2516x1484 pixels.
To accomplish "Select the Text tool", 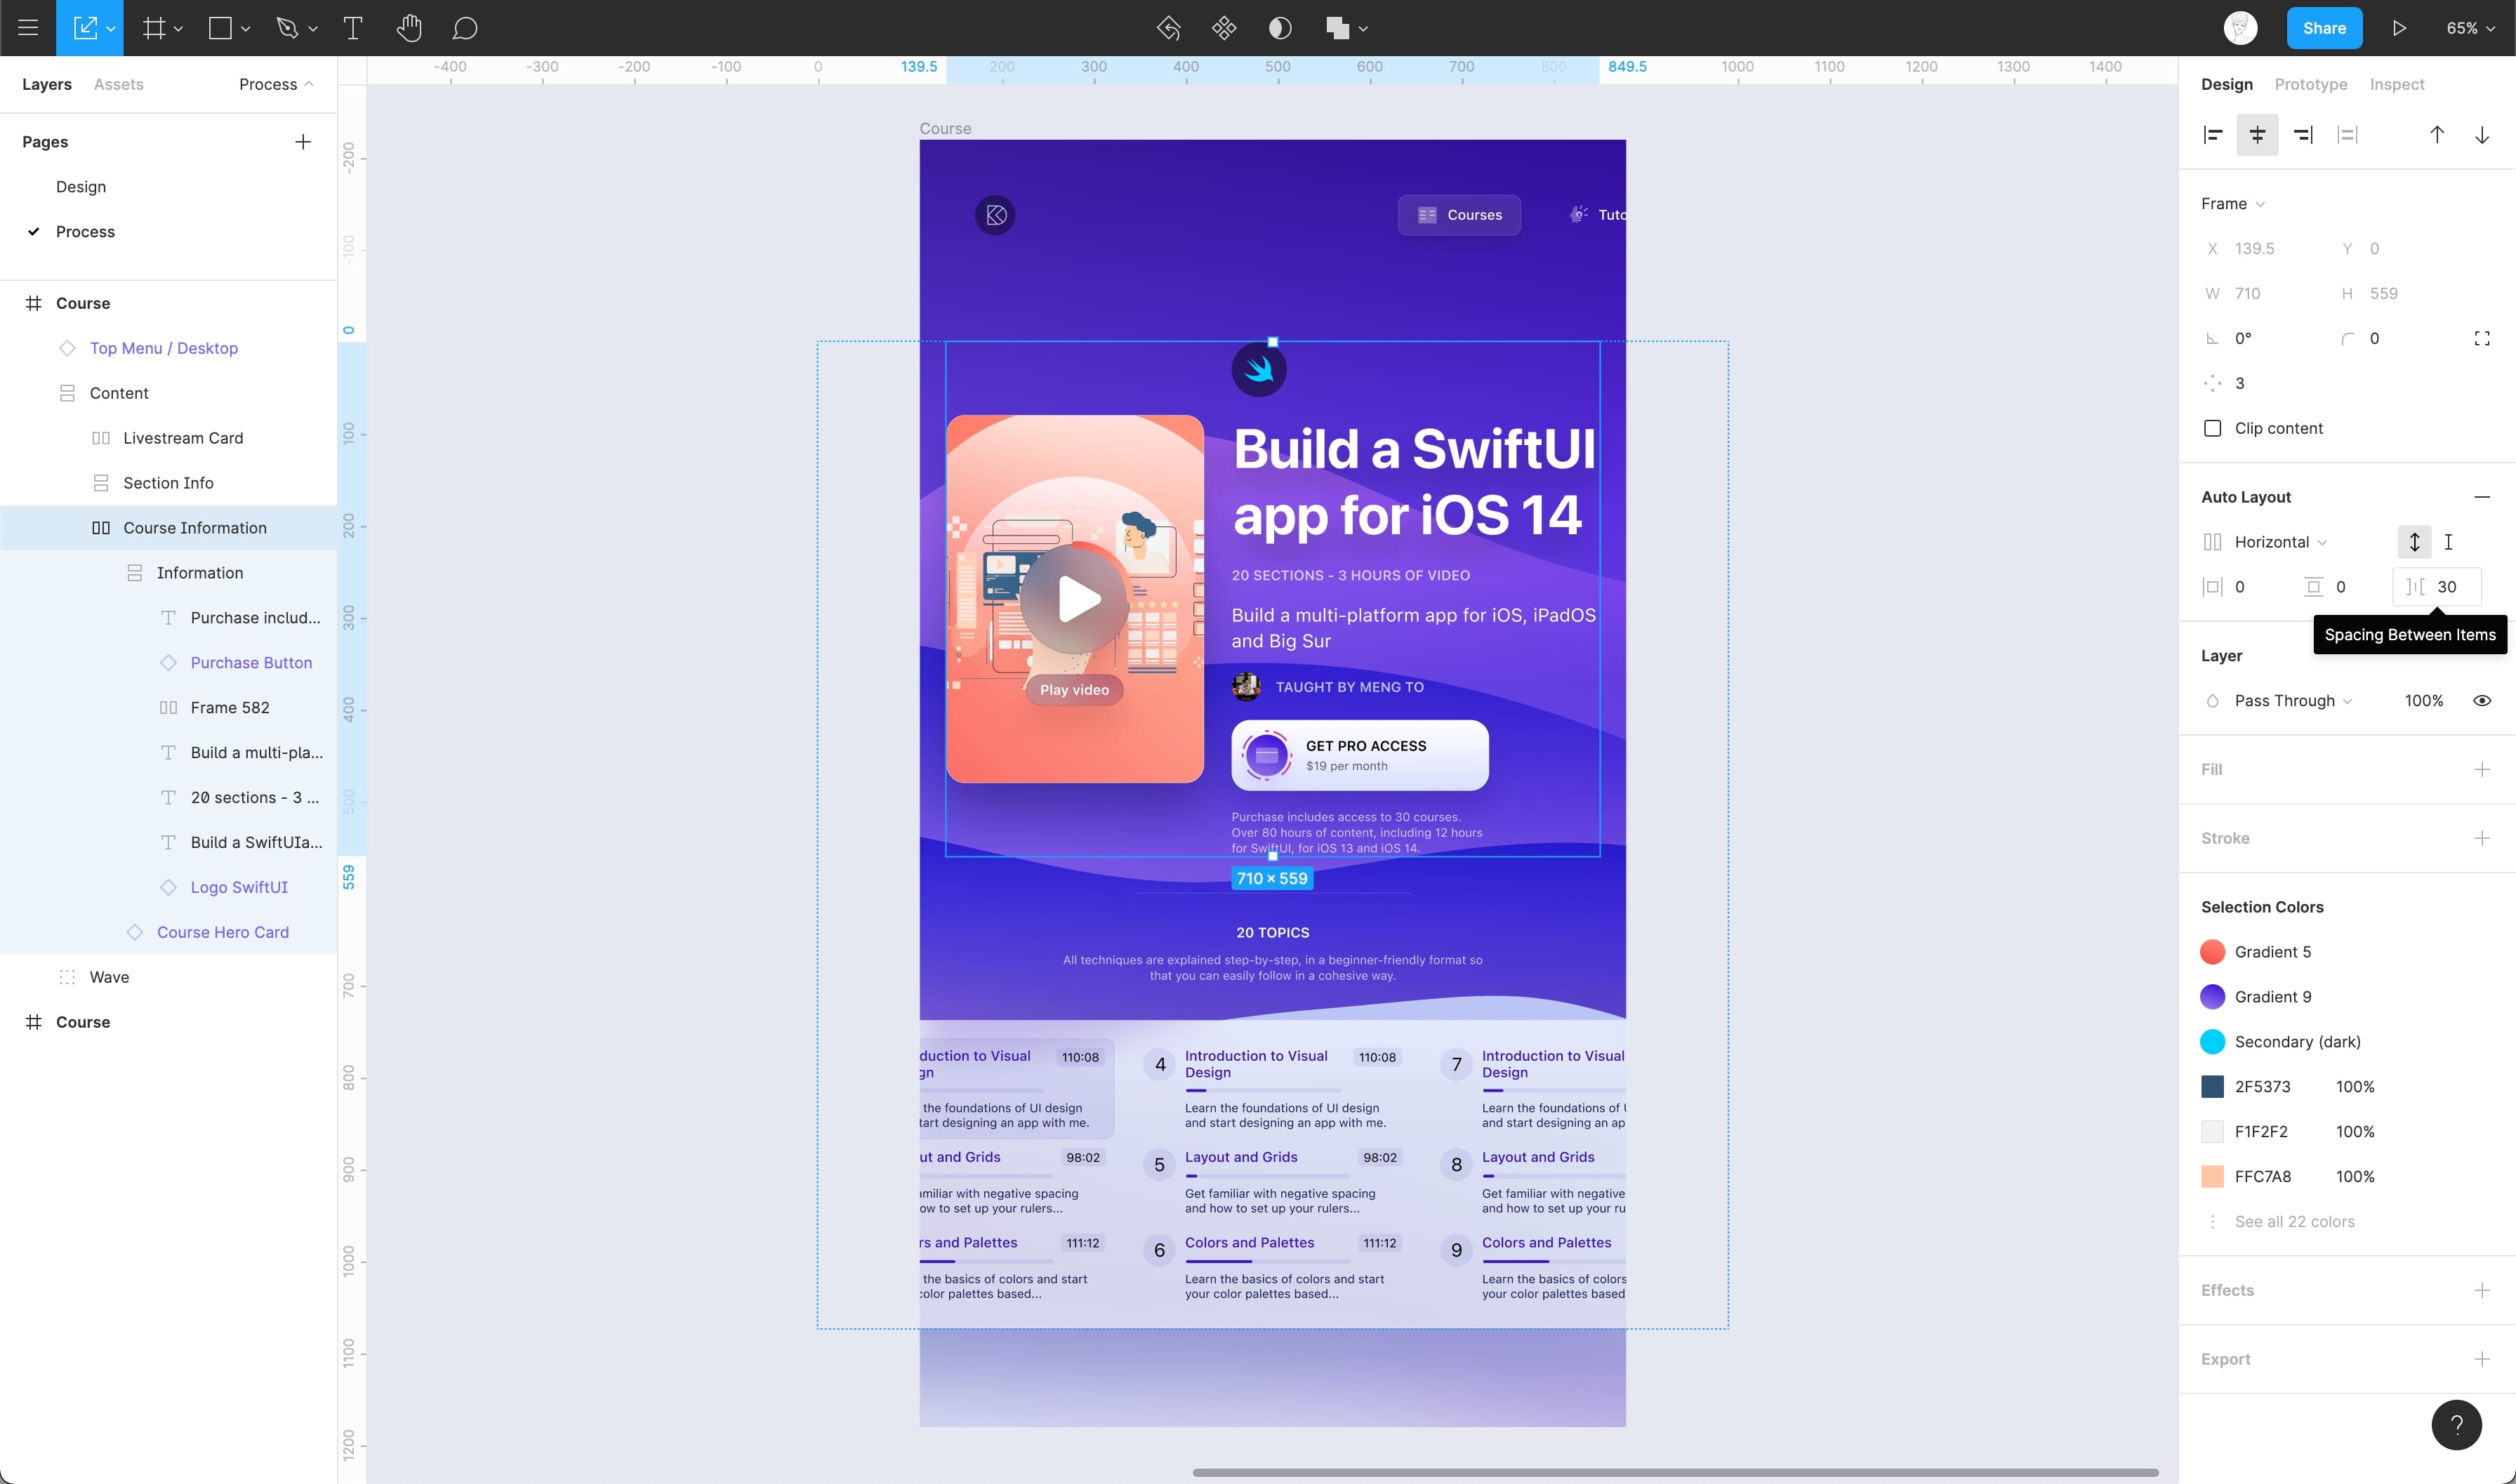I will pyautogui.click(x=352, y=28).
